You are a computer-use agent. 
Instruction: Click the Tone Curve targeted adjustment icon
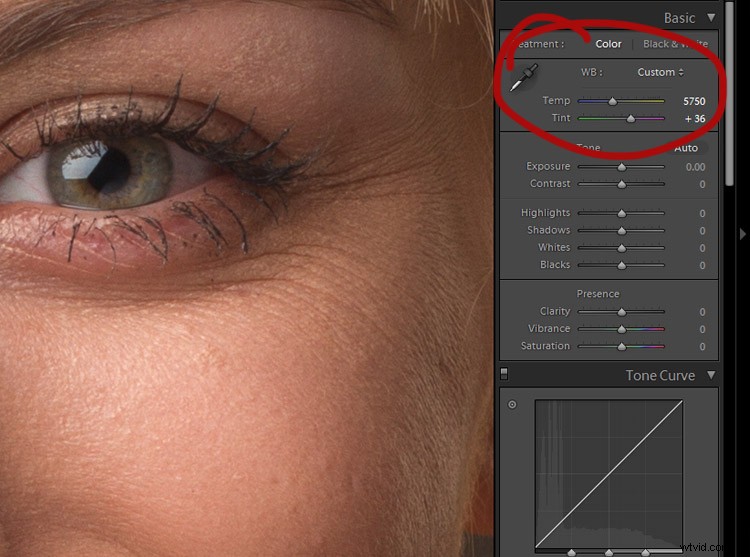512,404
